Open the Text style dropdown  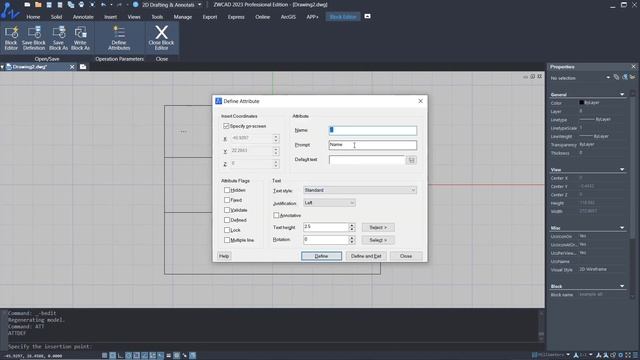click(x=360, y=190)
